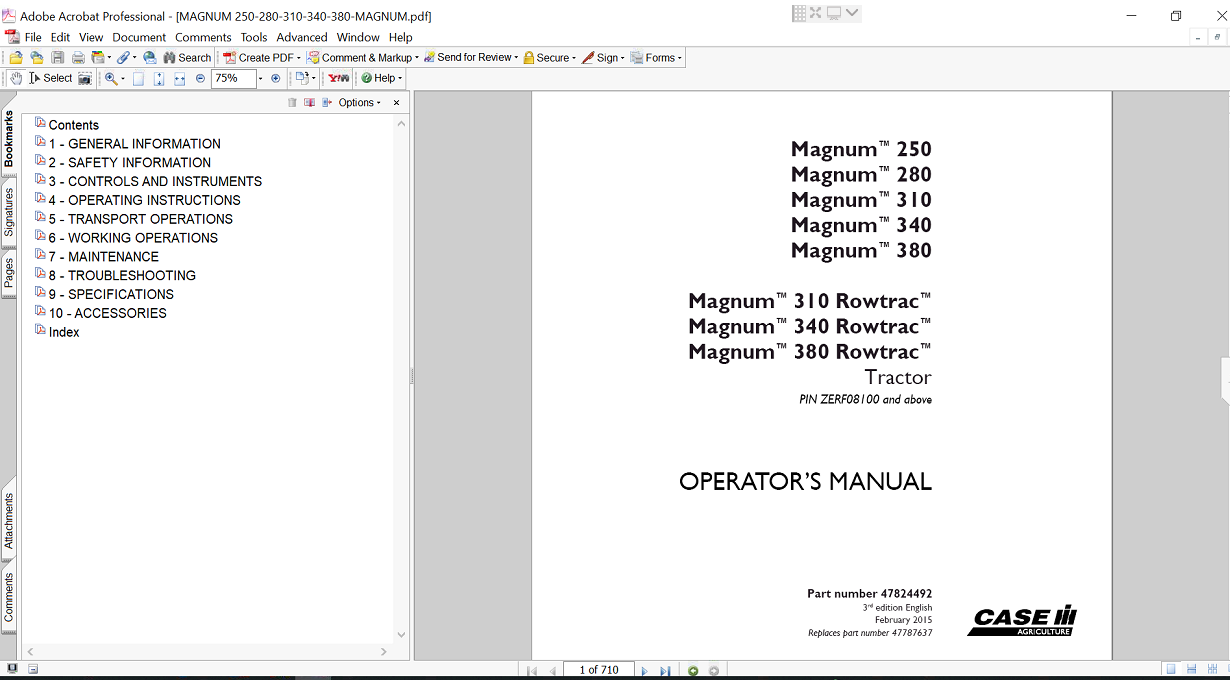Click the Fit Width icon
The height and width of the screenshot is (680, 1230).
click(x=180, y=78)
